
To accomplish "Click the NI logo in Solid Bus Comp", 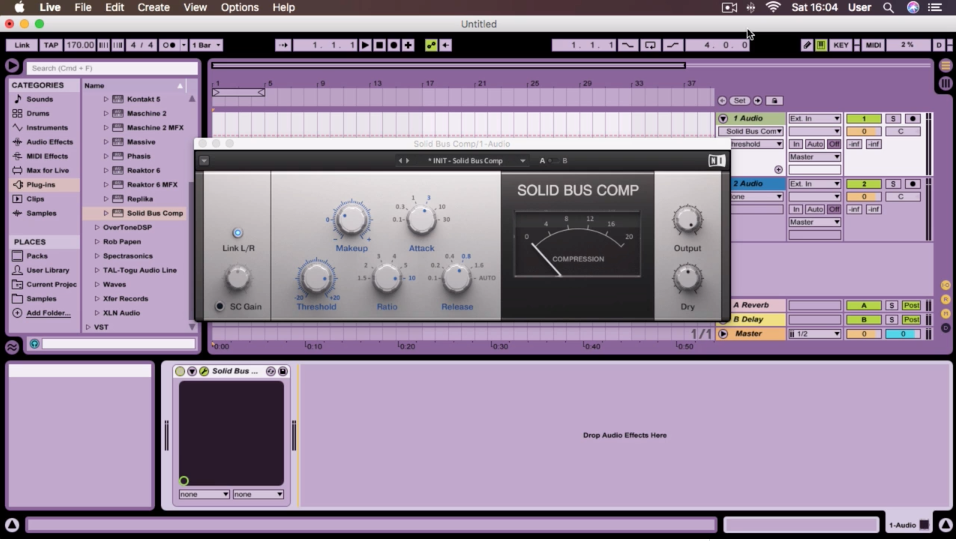I will click(716, 160).
